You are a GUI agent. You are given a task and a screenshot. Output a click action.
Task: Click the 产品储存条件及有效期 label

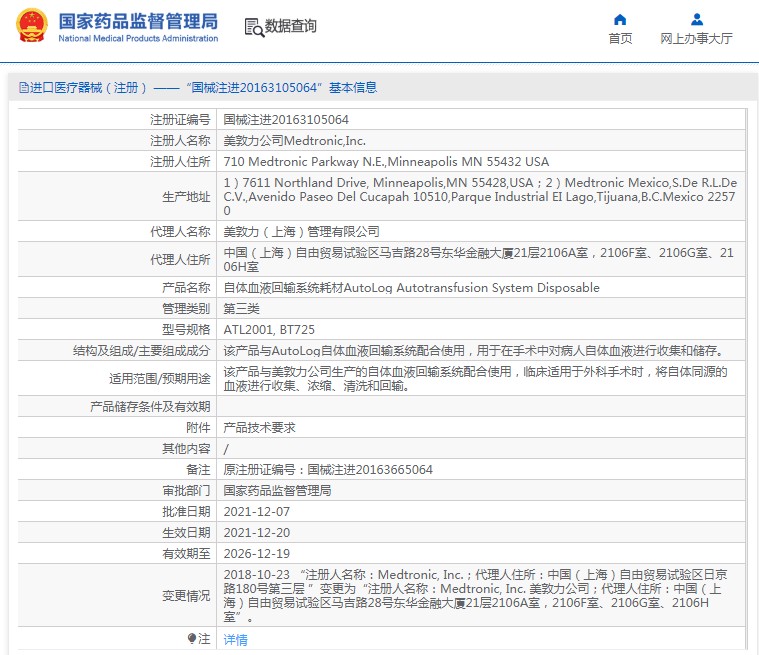[150, 407]
